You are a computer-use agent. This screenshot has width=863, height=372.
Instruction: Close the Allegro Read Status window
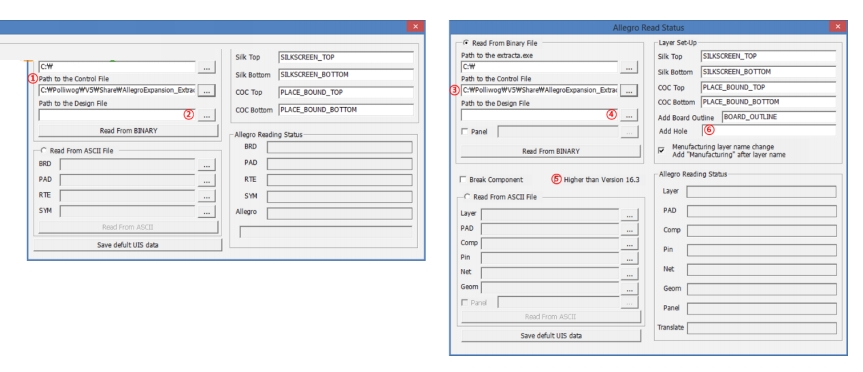(x=838, y=26)
